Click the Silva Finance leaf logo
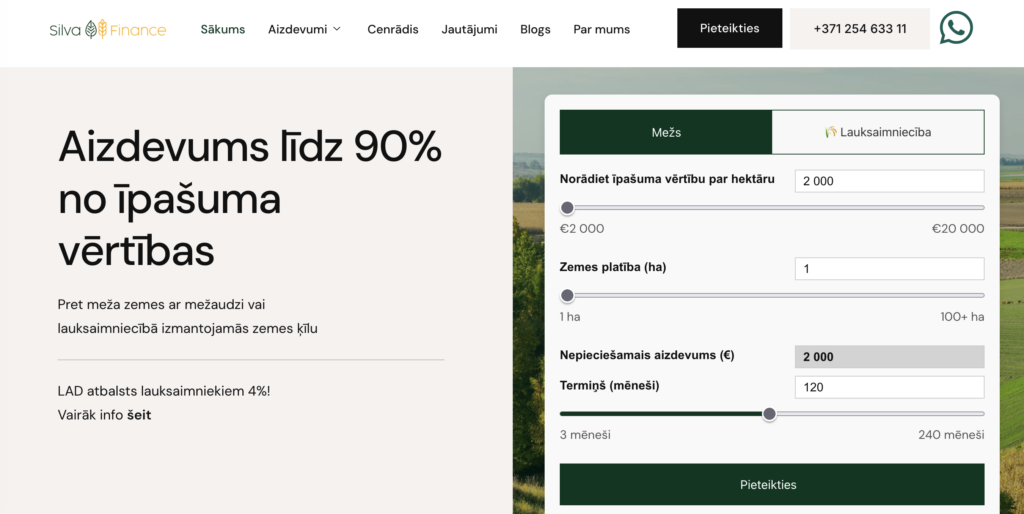Image resolution: width=1024 pixels, height=514 pixels. pyautogui.click(x=96, y=29)
